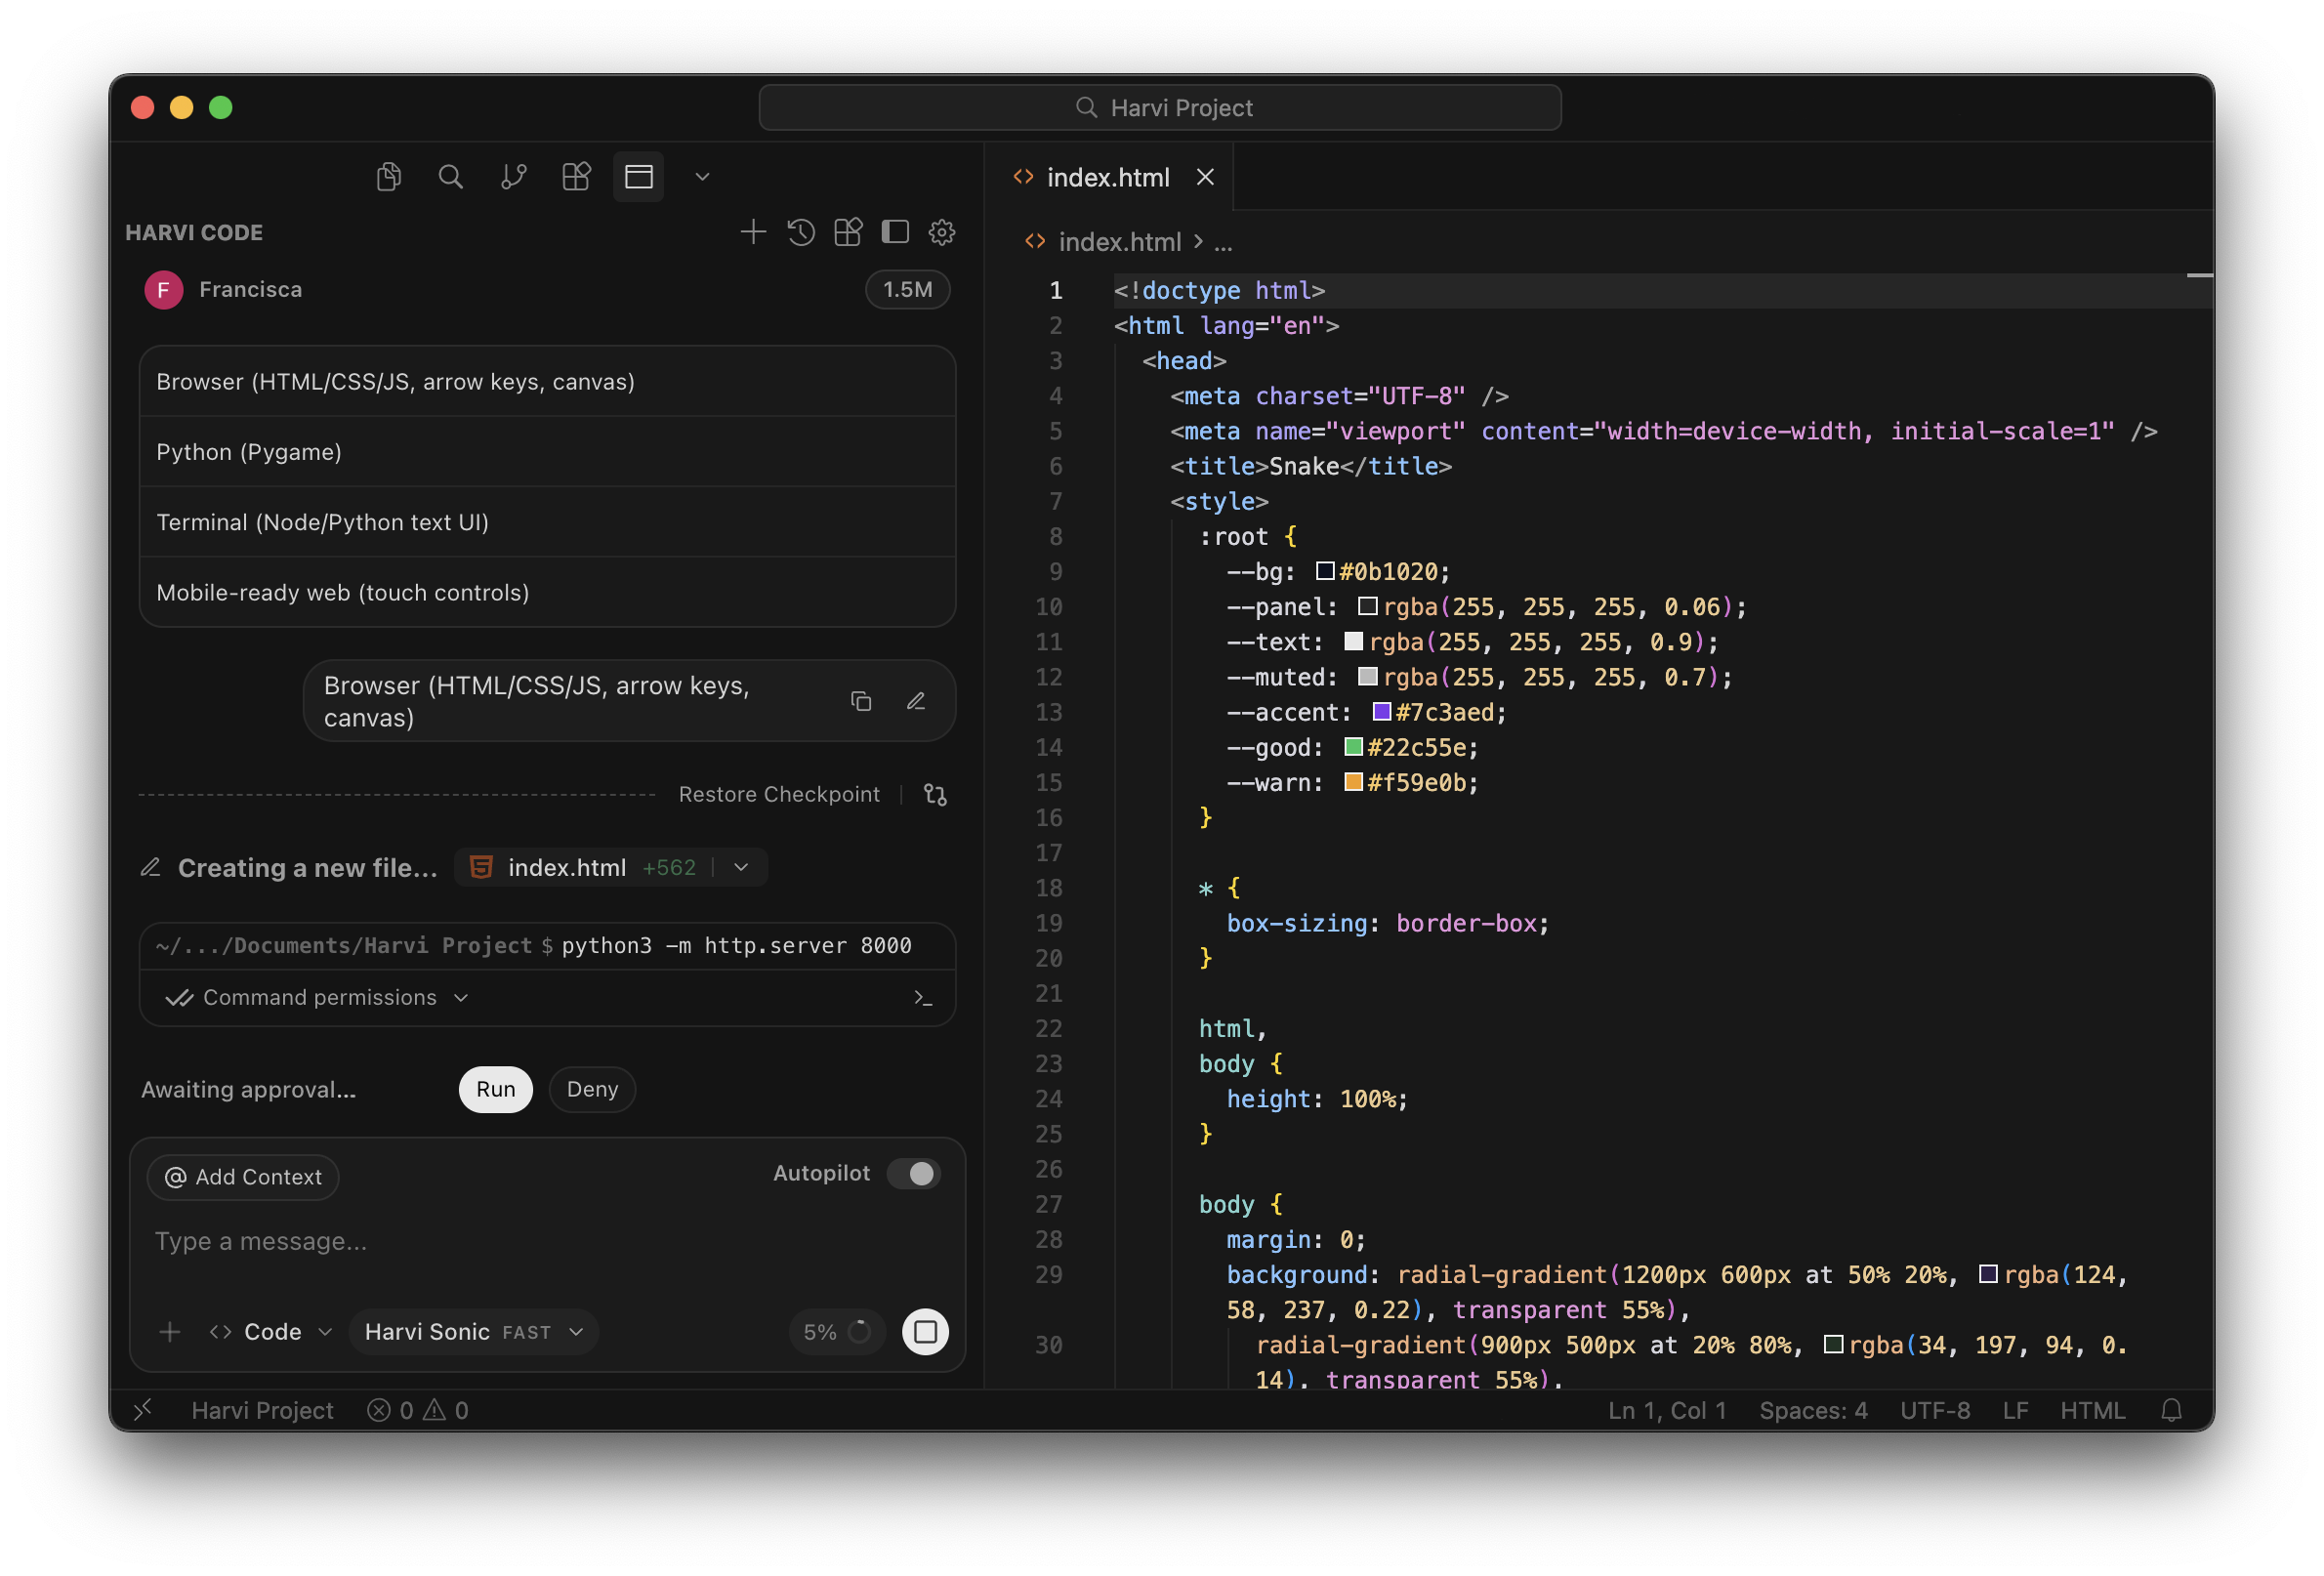
Task: Click Harvi Project in status bar
Action: [x=262, y=1410]
